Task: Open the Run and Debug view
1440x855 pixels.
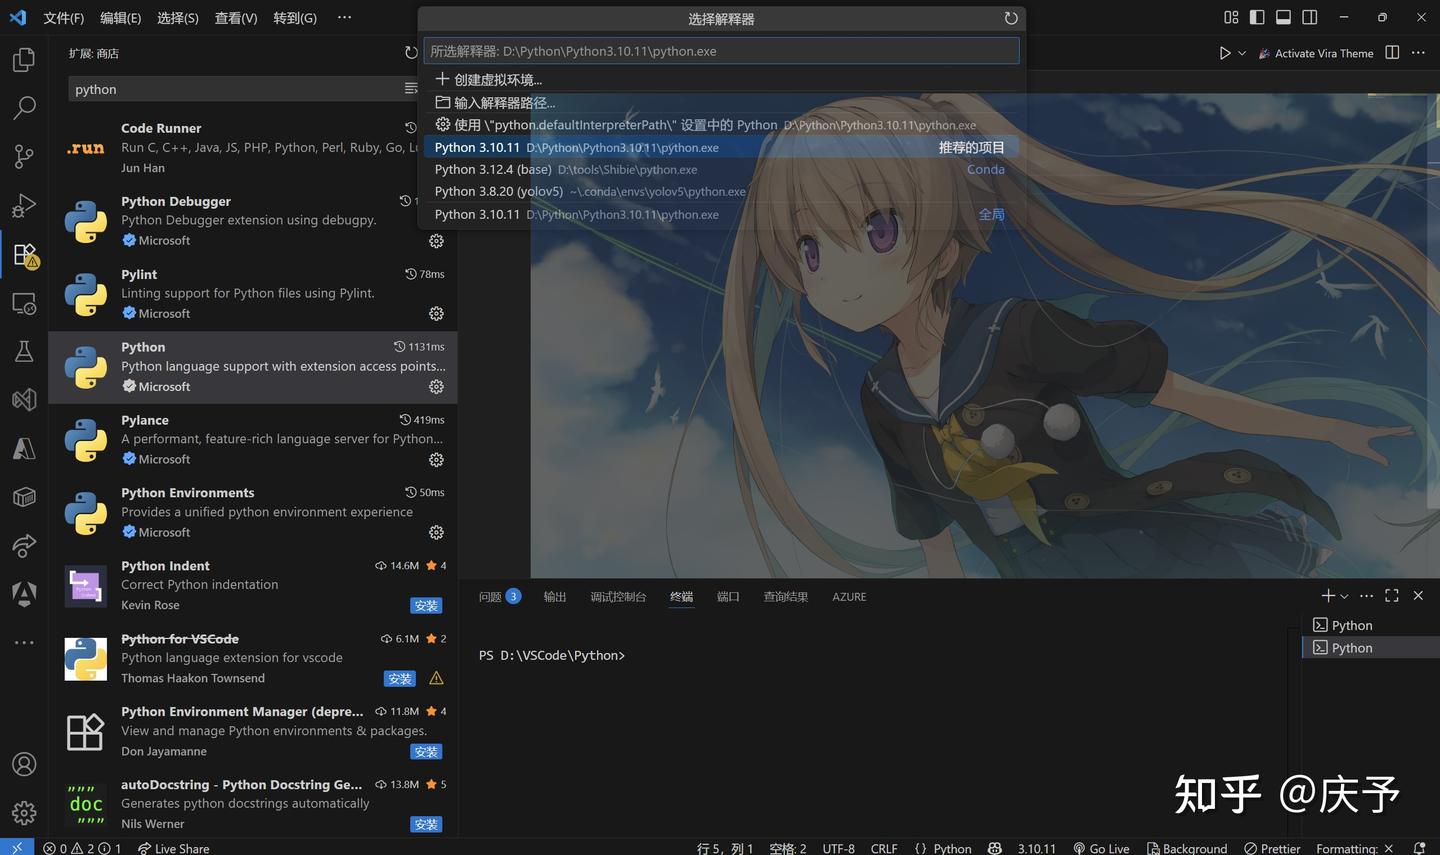Action: (24, 205)
